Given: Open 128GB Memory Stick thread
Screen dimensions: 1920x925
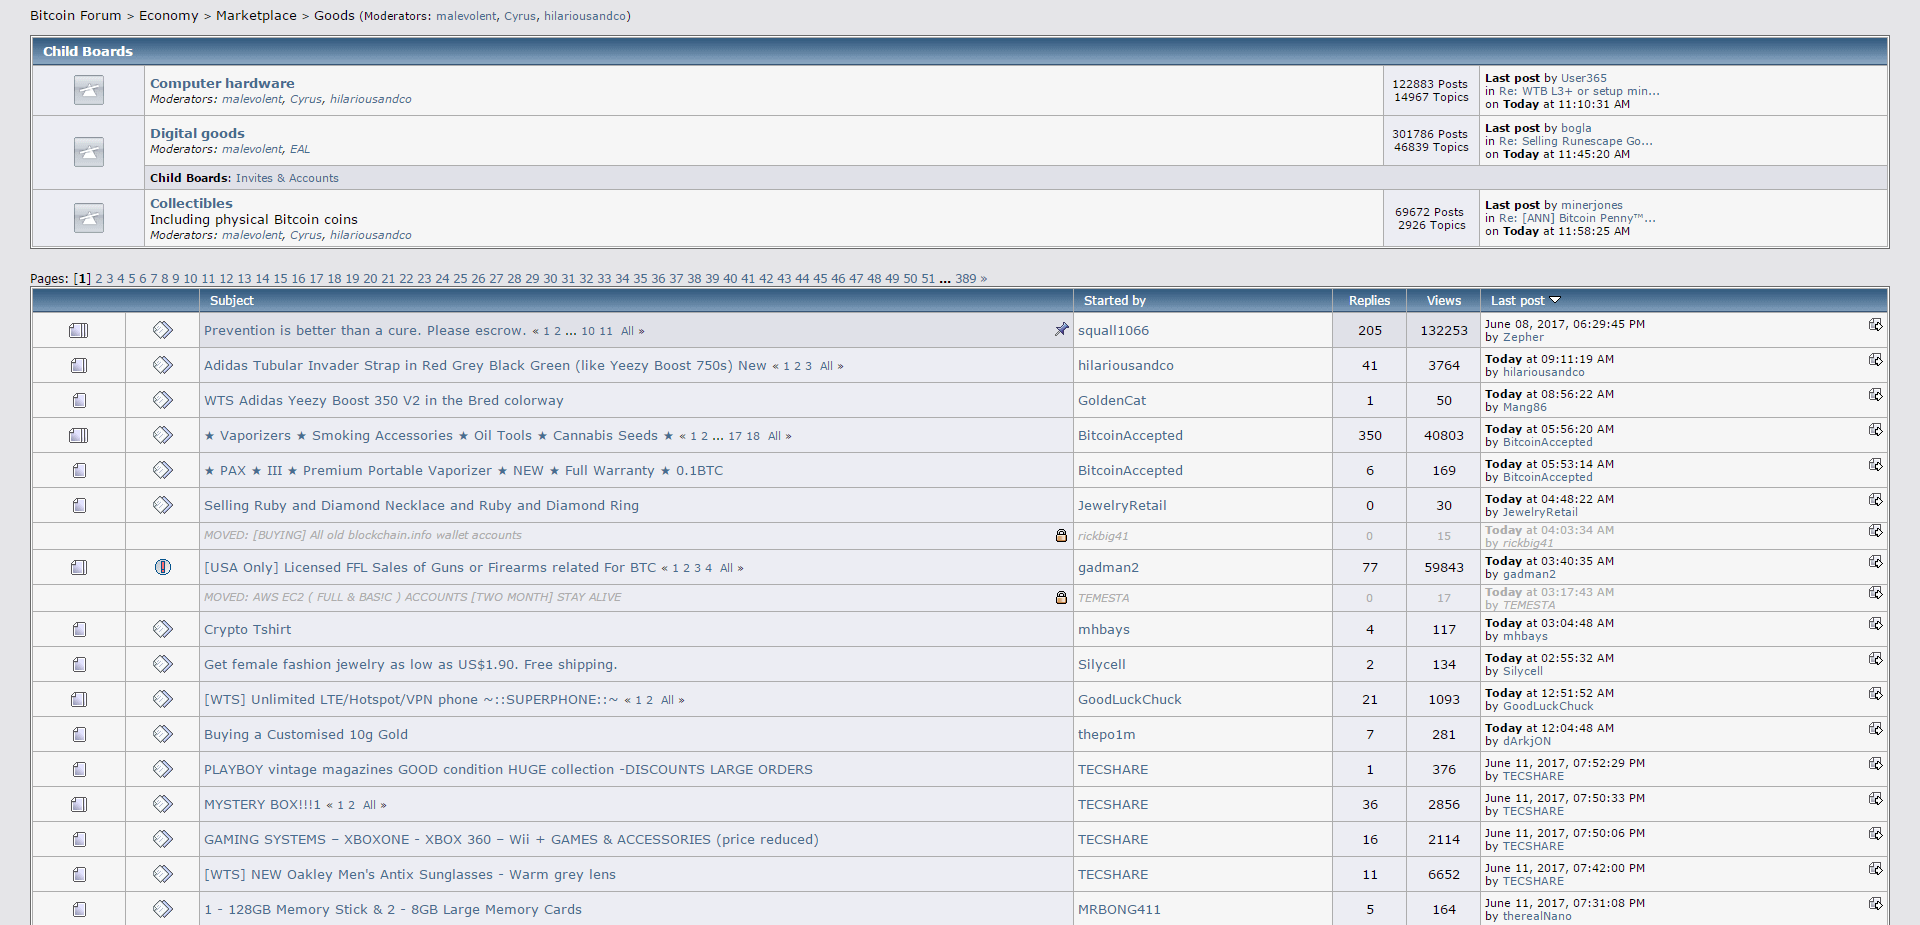Looking at the screenshot, I should [x=393, y=909].
